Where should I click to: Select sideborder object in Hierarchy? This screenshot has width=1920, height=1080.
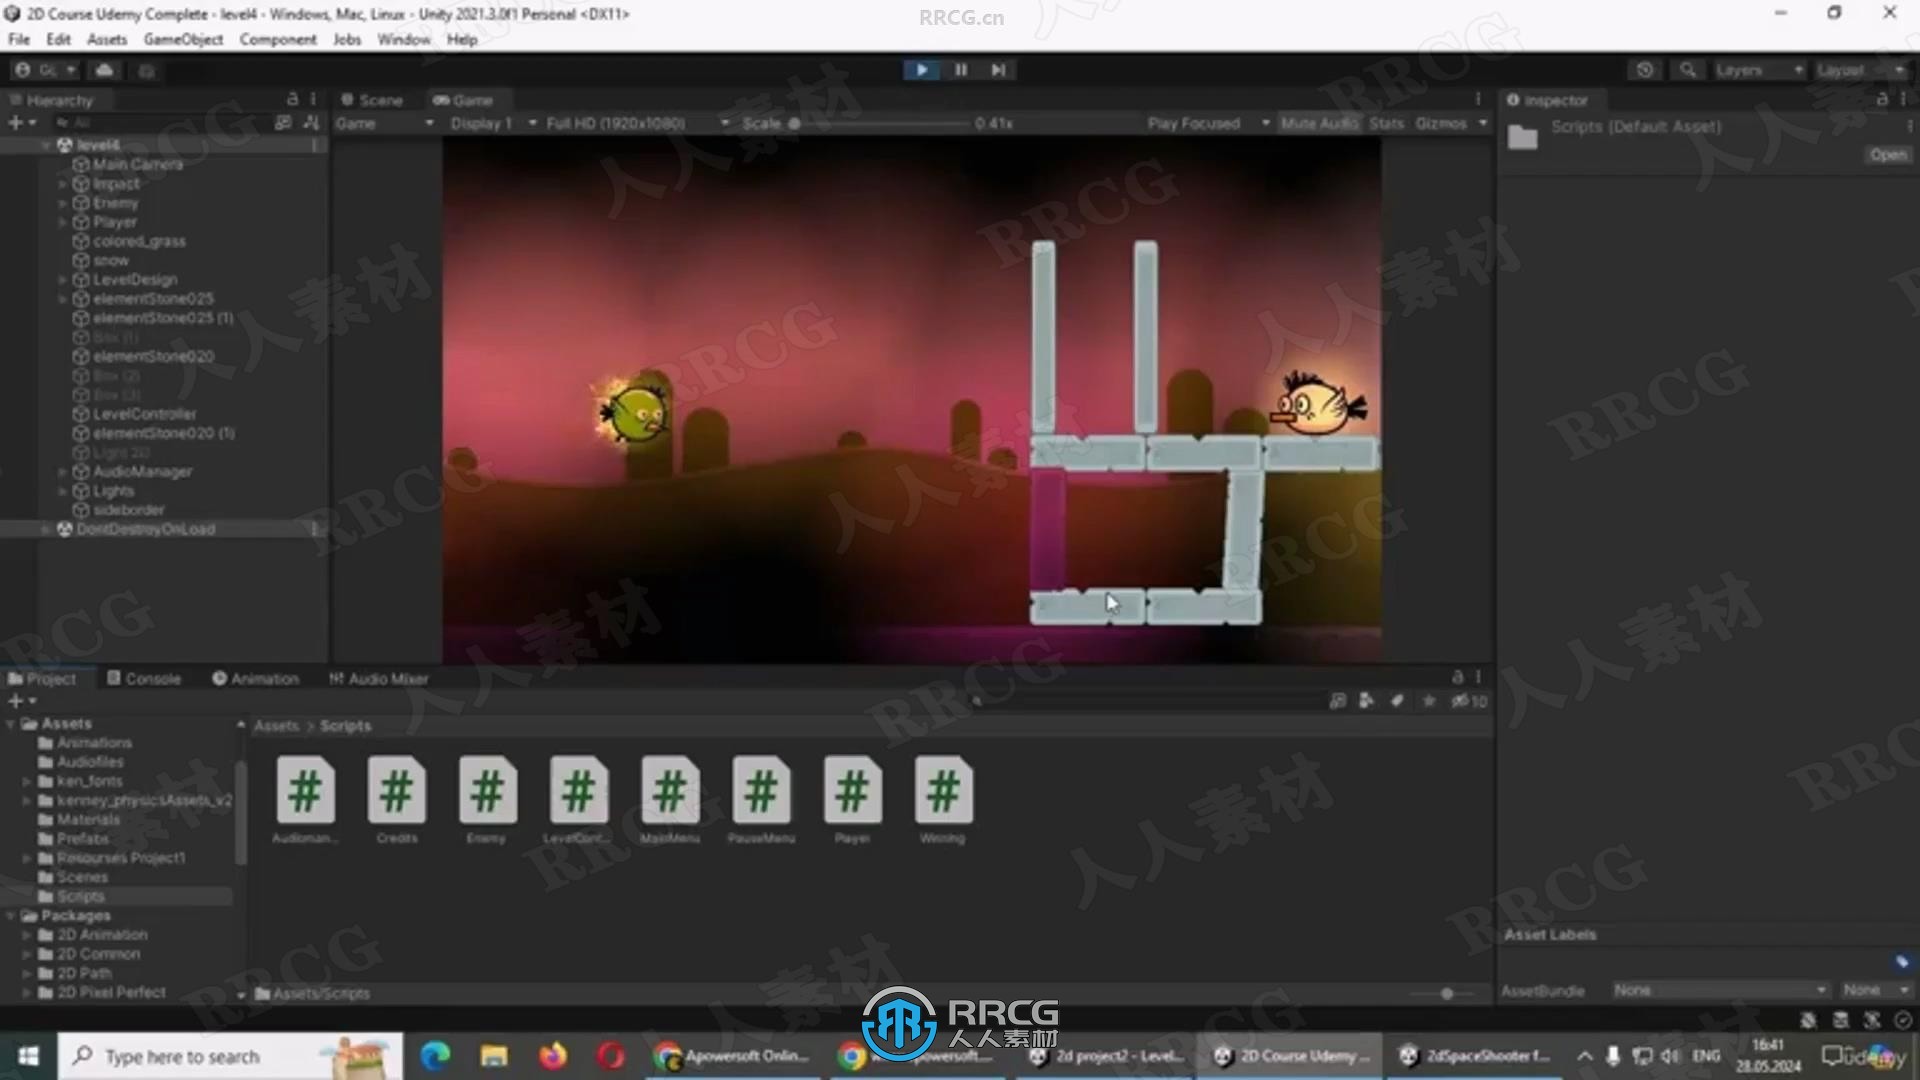pyautogui.click(x=128, y=510)
